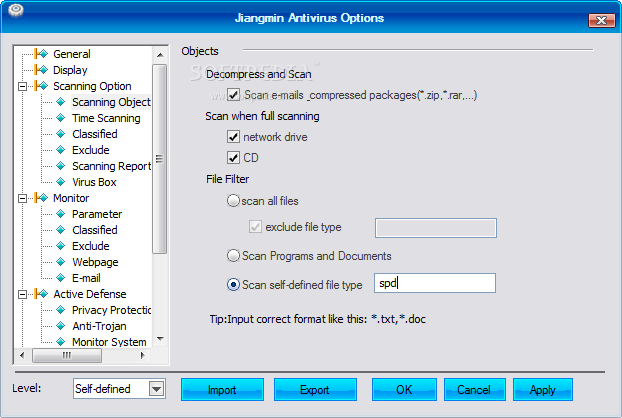This screenshot has width=622, height=418.
Task: Click the diamond icon beside Monitor System
Action: tap(61, 341)
